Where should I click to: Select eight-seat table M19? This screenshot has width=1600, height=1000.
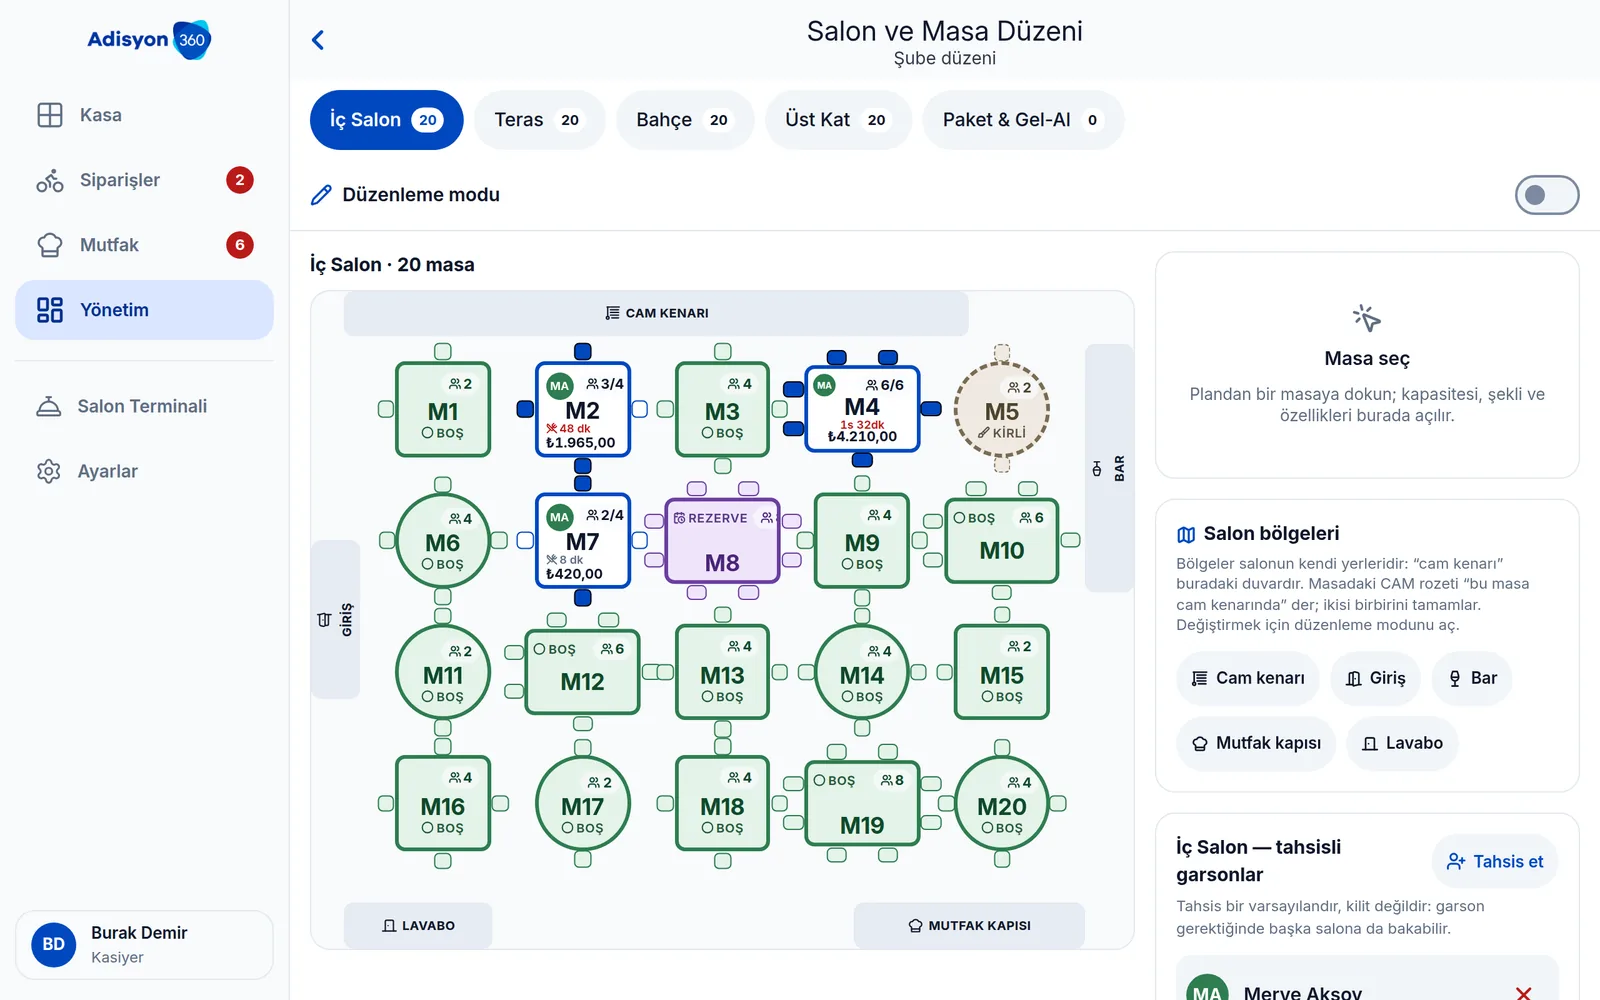coord(862,804)
